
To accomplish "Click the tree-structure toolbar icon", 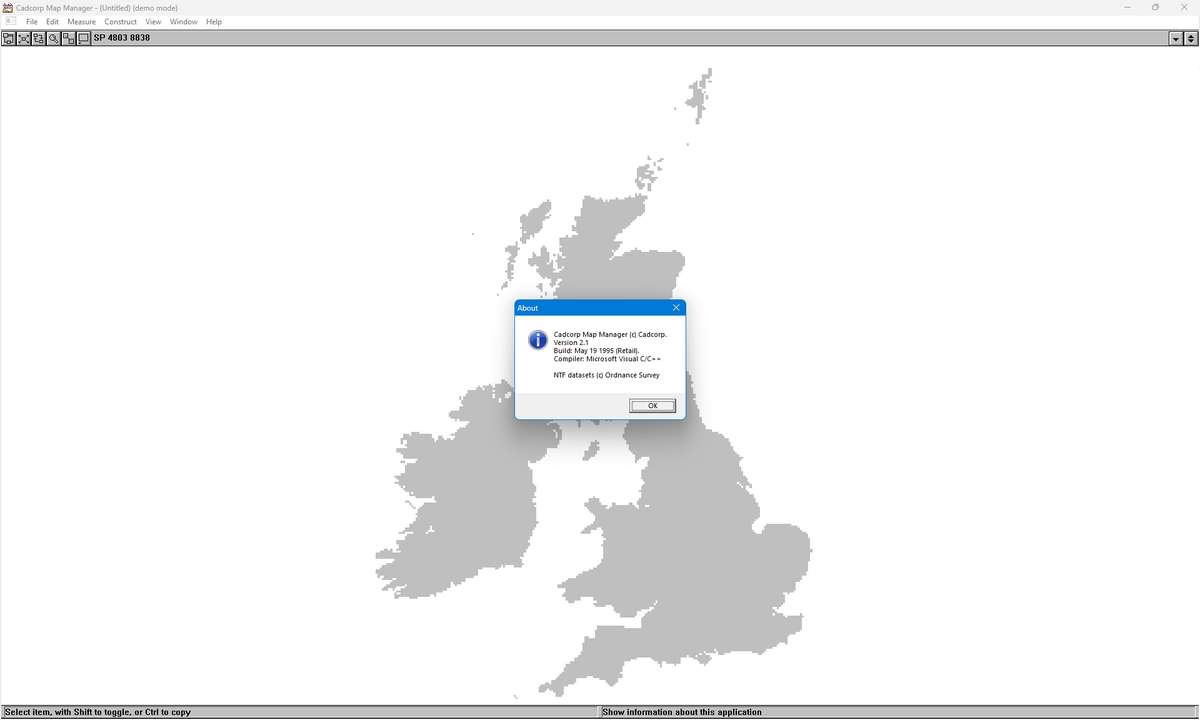I will (39, 38).
